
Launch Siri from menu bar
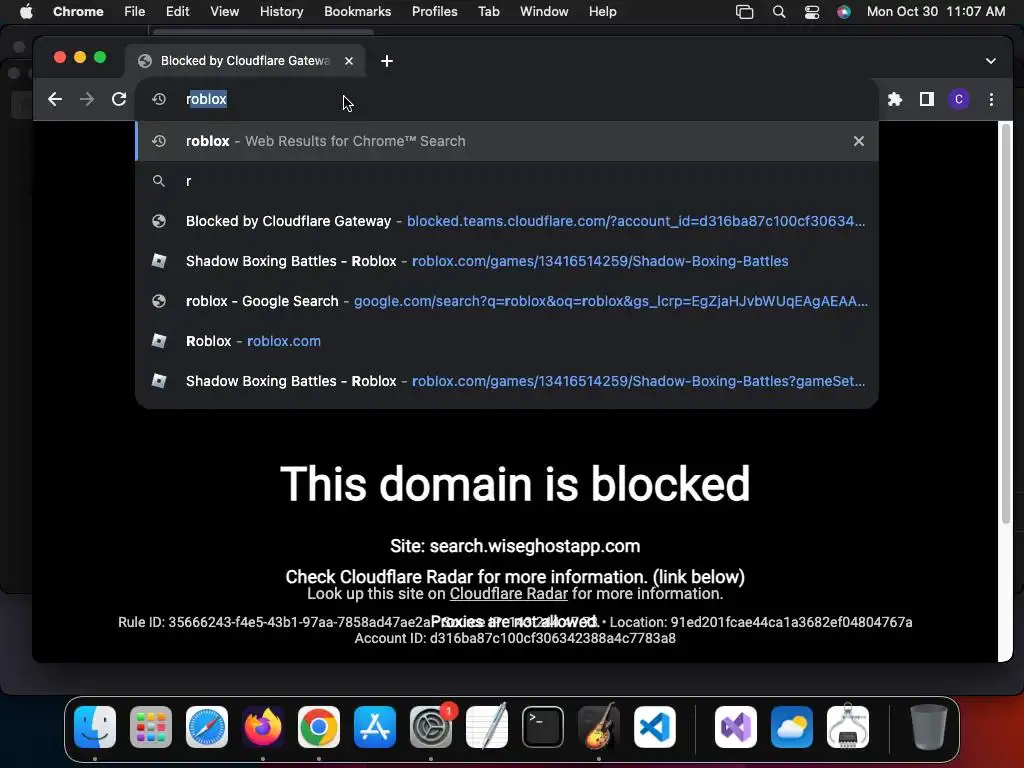[x=844, y=12]
